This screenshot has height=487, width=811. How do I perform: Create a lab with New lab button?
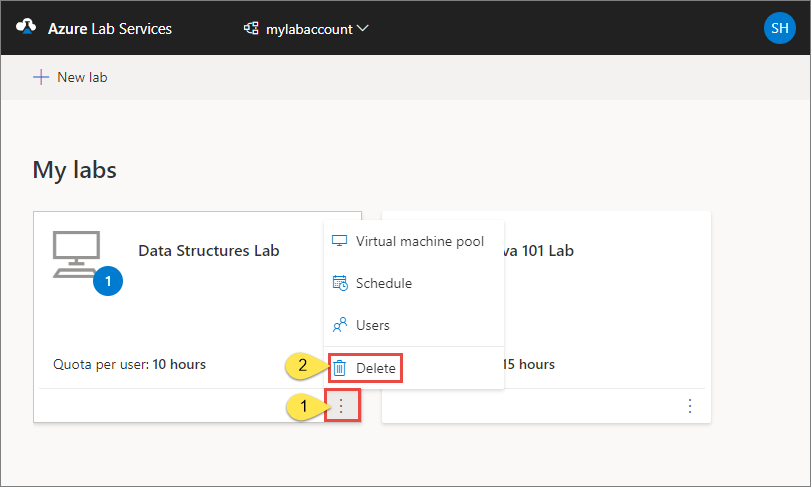tap(70, 78)
